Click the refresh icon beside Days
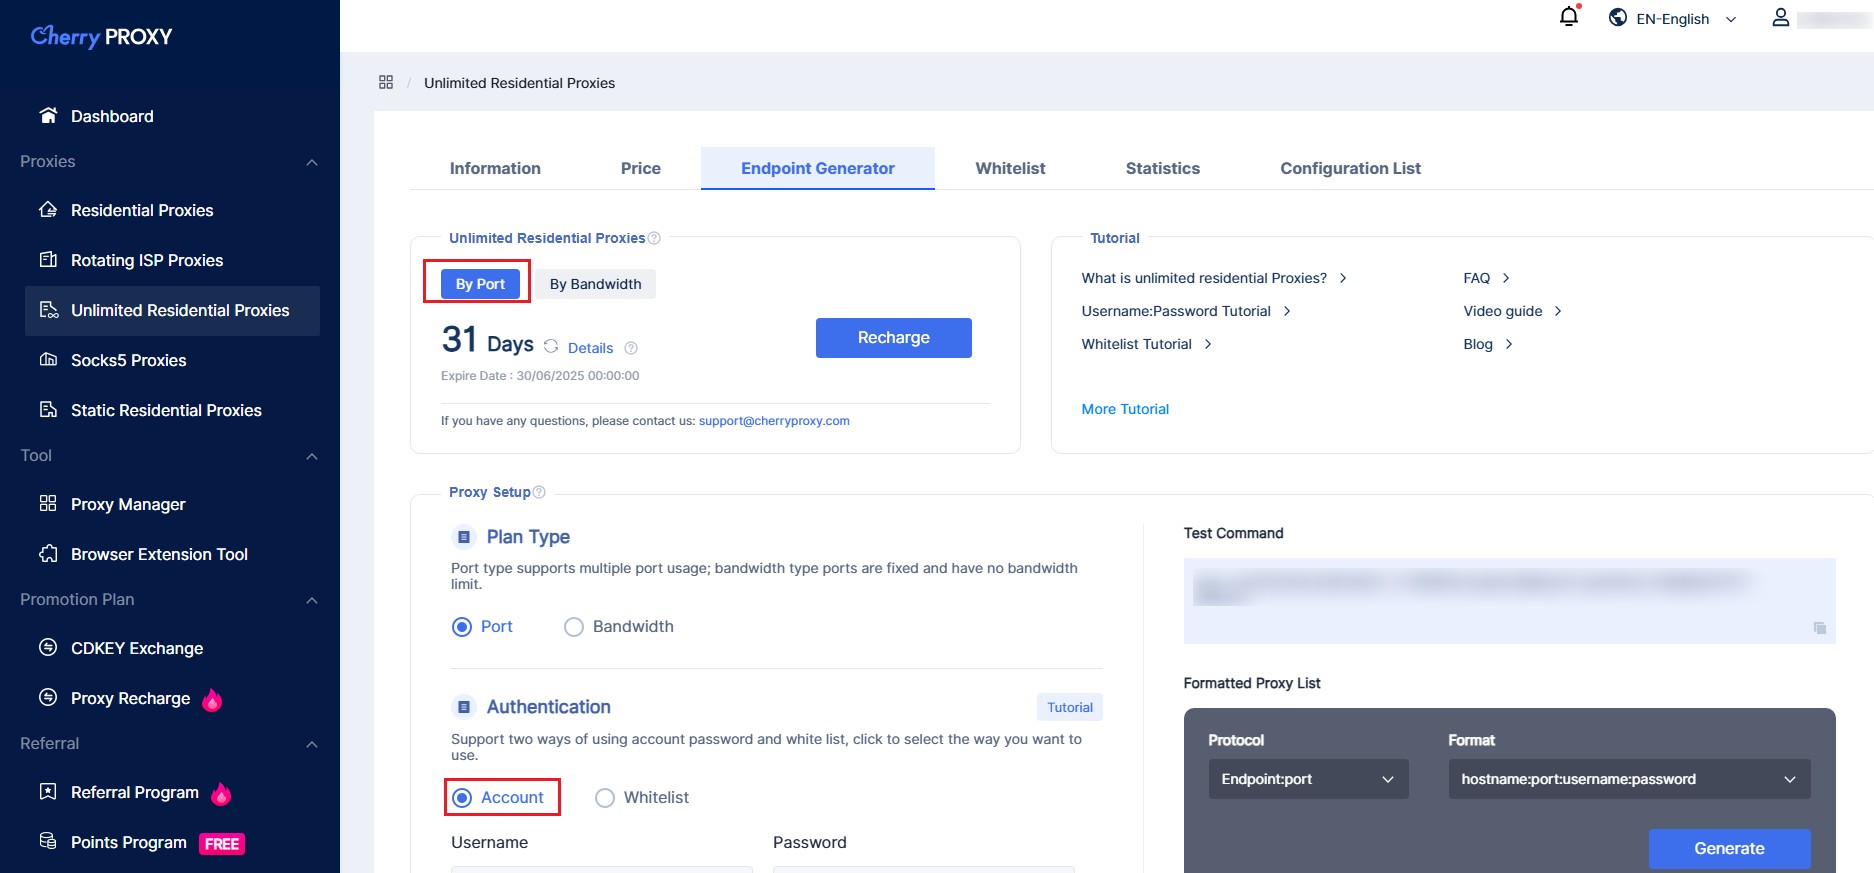 pos(551,346)
